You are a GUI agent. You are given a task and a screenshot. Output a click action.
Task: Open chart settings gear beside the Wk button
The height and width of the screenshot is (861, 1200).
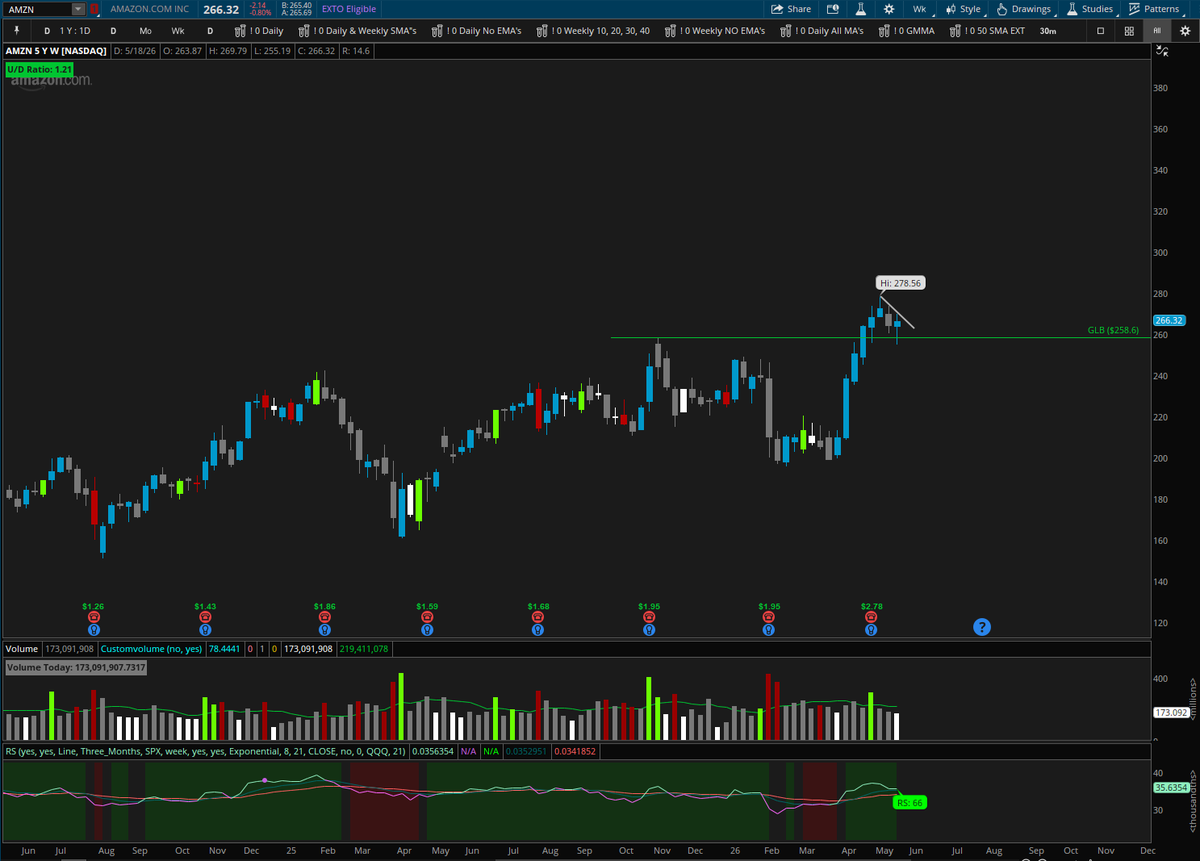pos(889,9)
